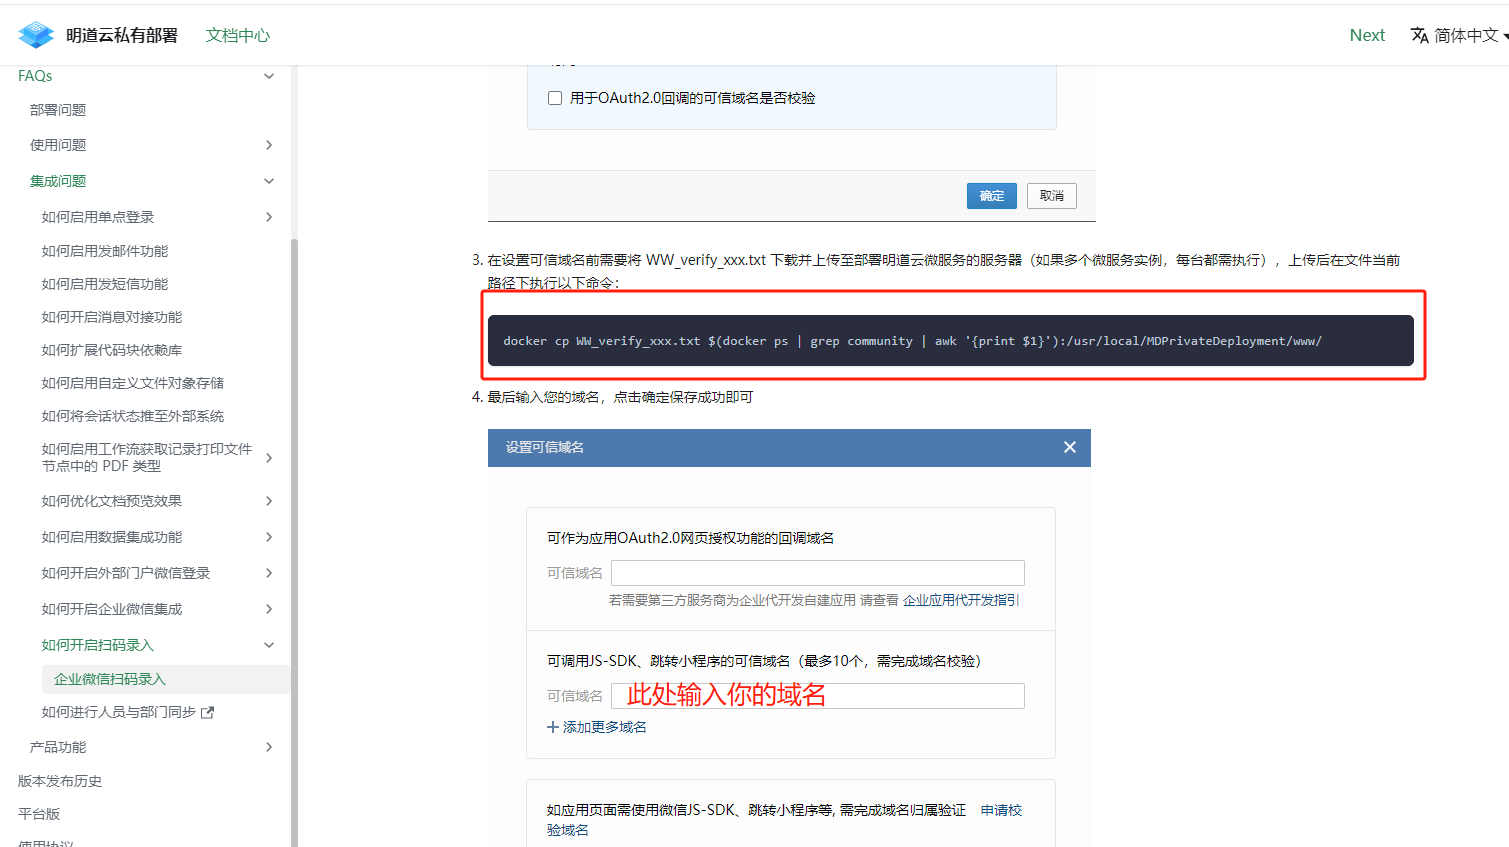Click the JS-SDK 可信域名 input field
The image size is (1509, 847).
coord(817,696)
